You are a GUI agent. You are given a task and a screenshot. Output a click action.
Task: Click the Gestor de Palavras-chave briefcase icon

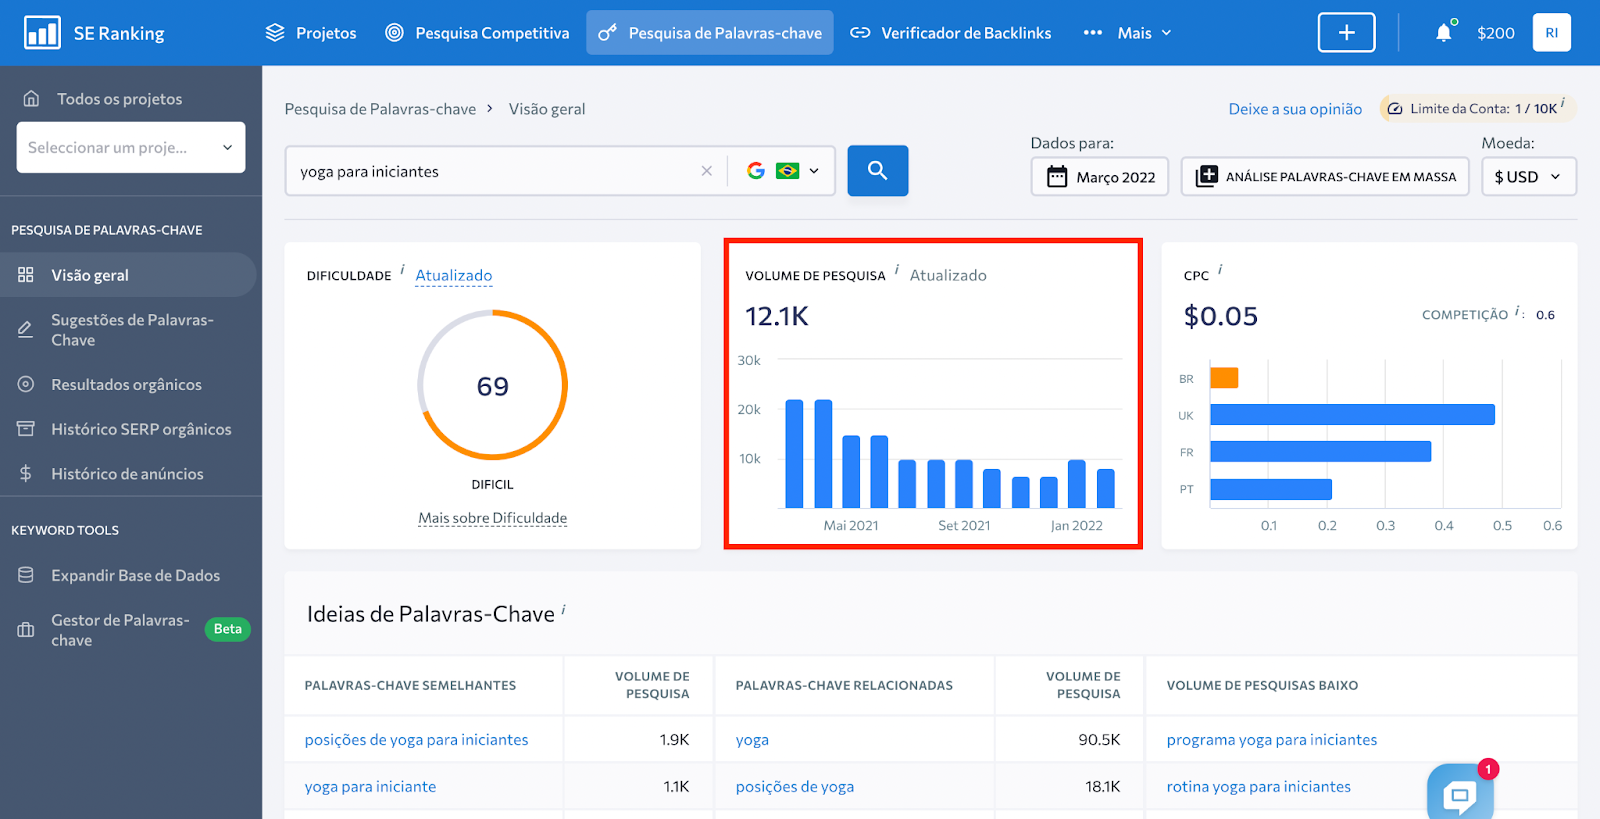click(26, 630)
